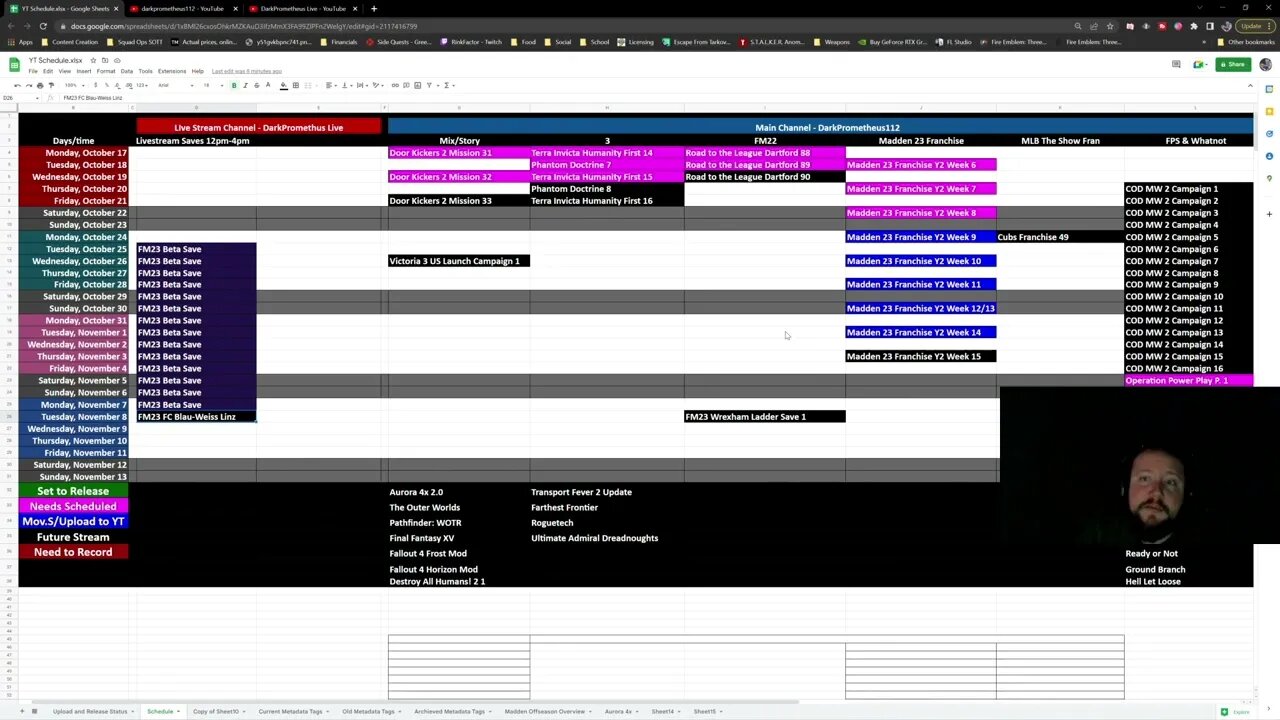Open the Google account avatar
1280x720 pixels.
pyautogui.click(x=1265, y=64)
